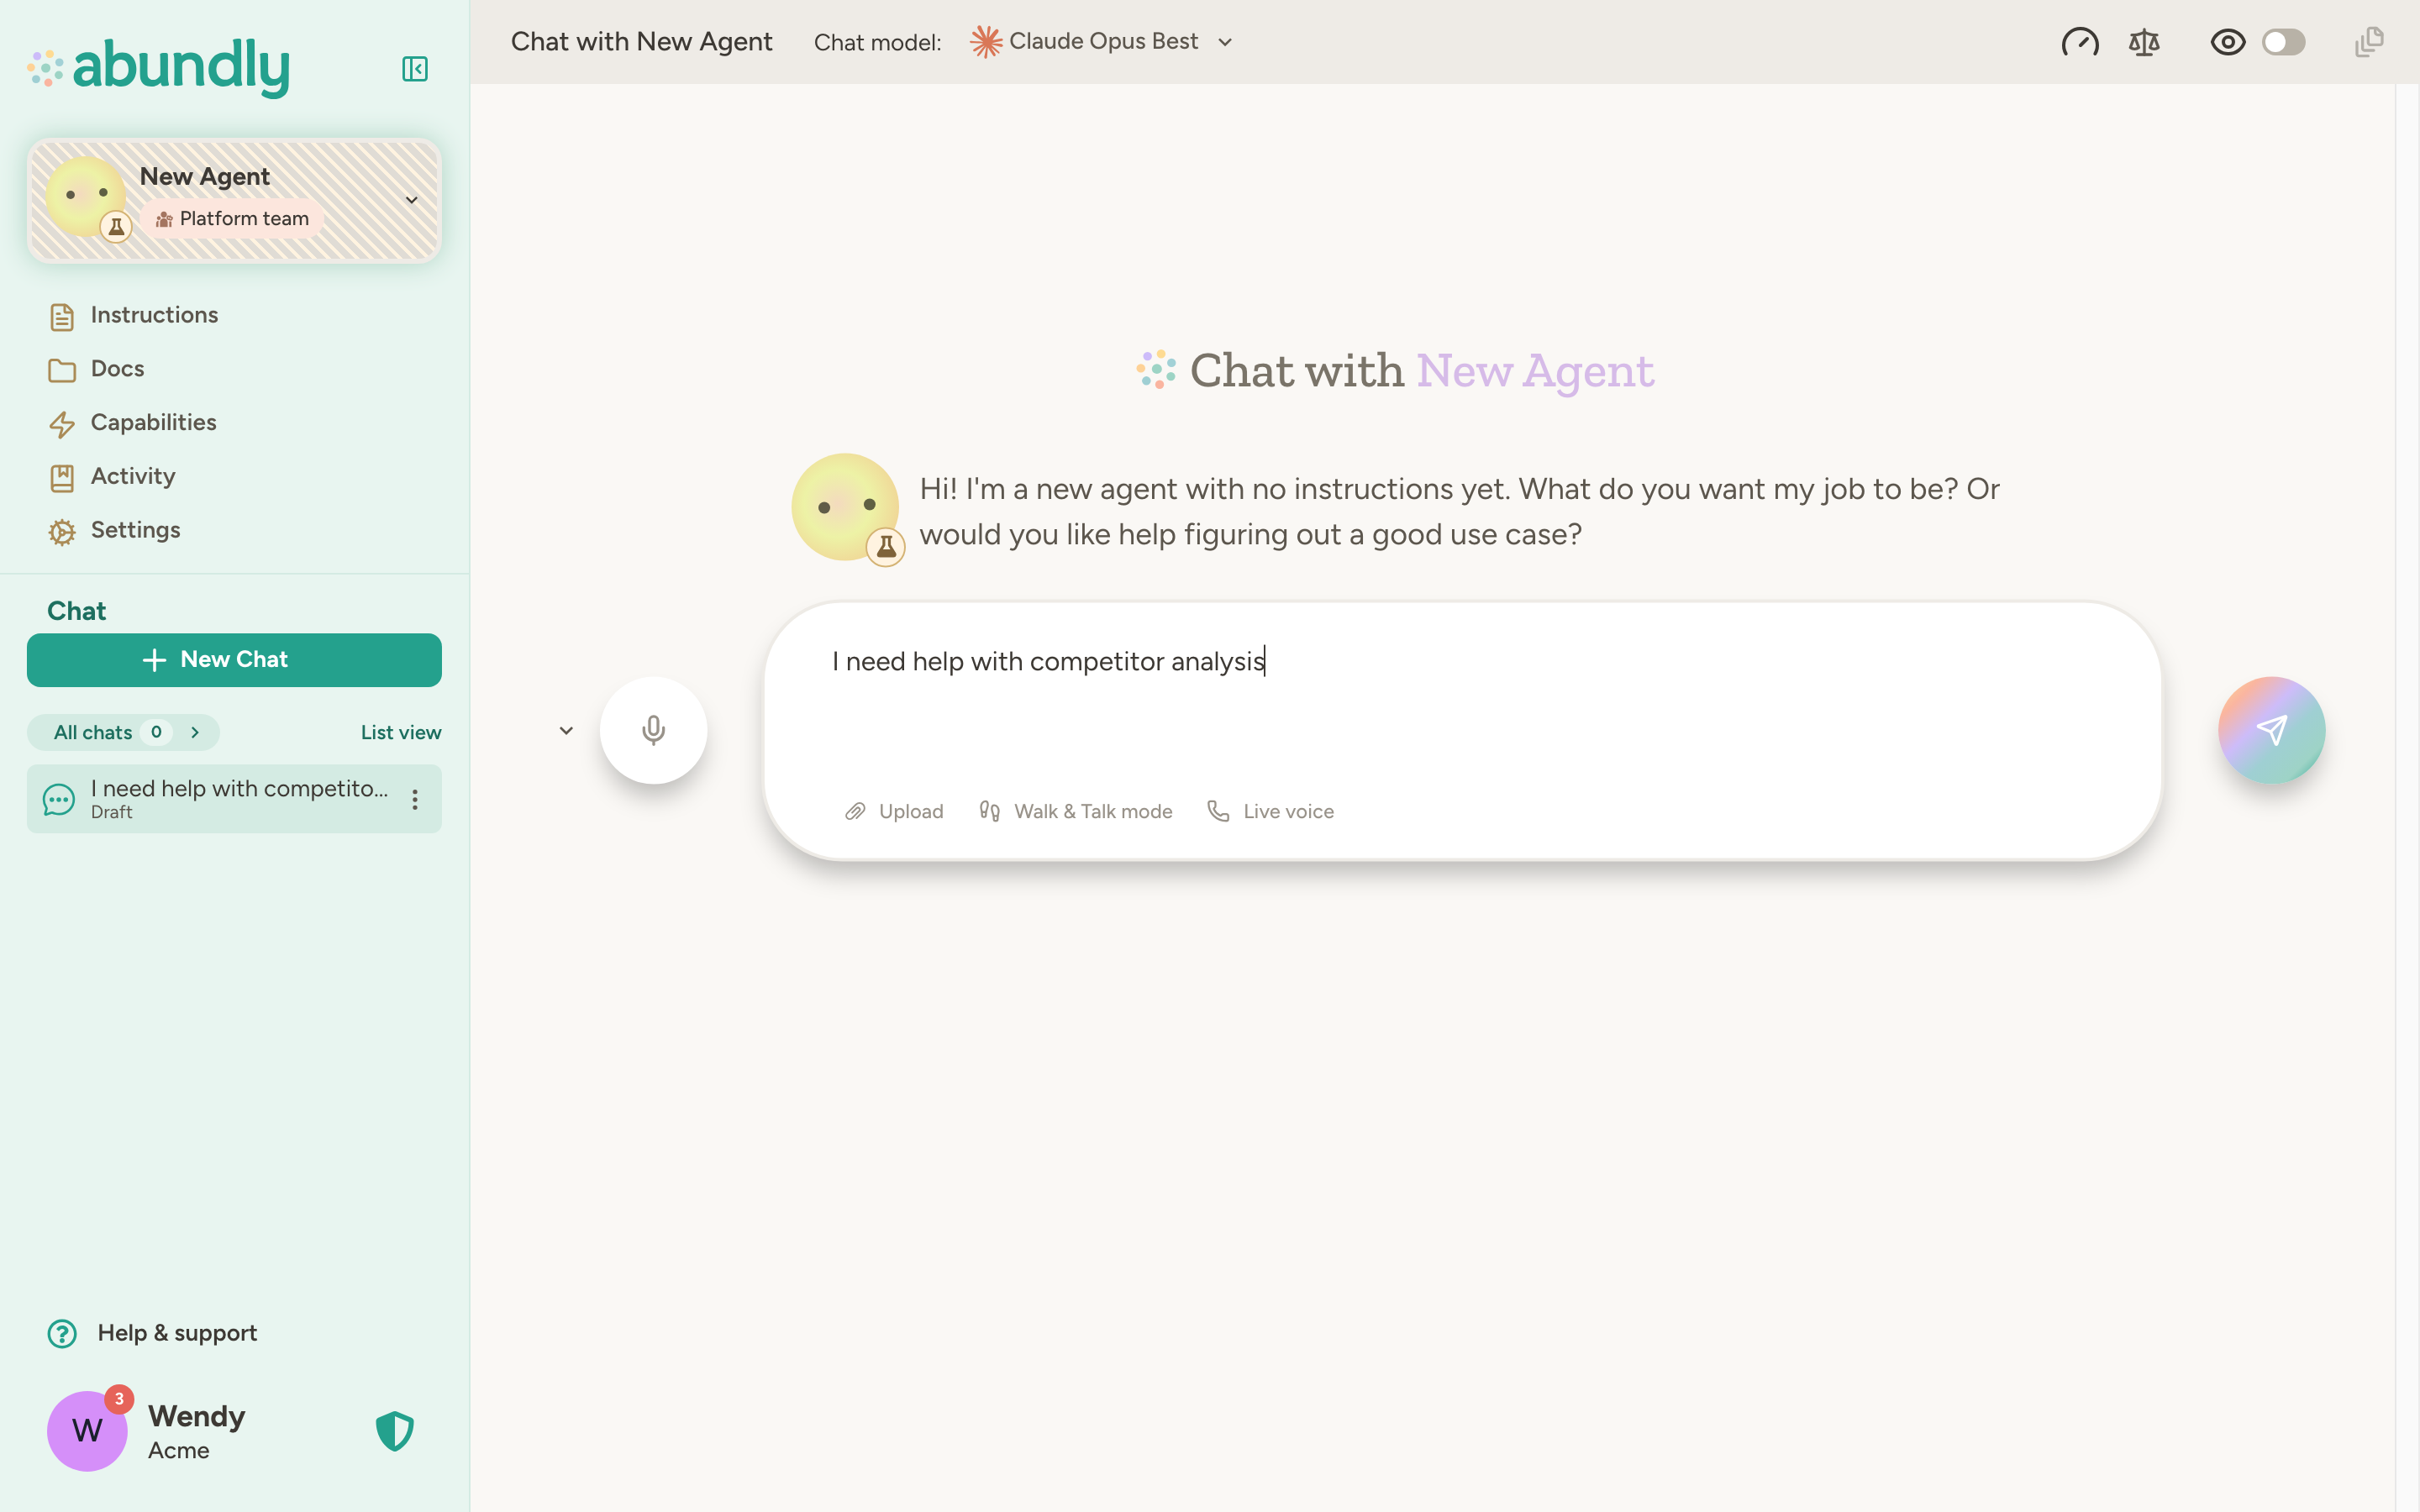The width and height of the screenshot is (2420, 1512).
Task: Click Platform team badge
Action: [232, 219]
